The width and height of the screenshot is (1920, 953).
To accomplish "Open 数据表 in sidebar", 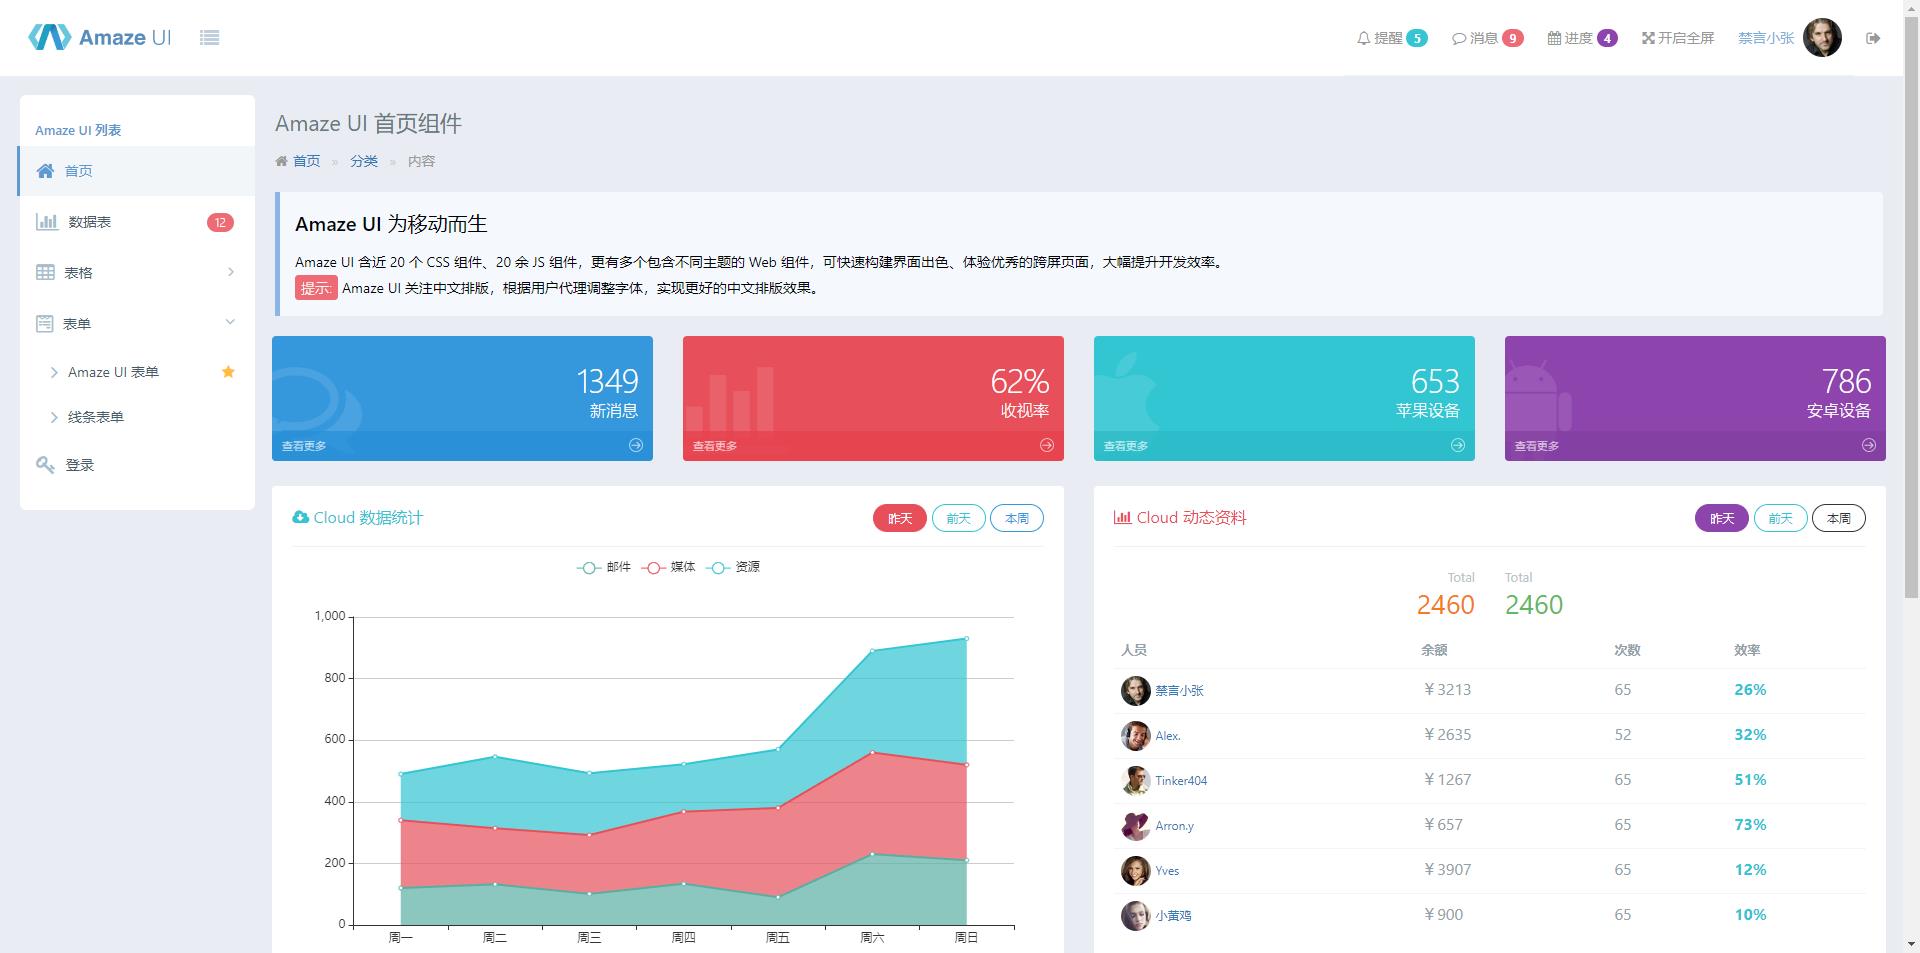I will pos(137,222).
